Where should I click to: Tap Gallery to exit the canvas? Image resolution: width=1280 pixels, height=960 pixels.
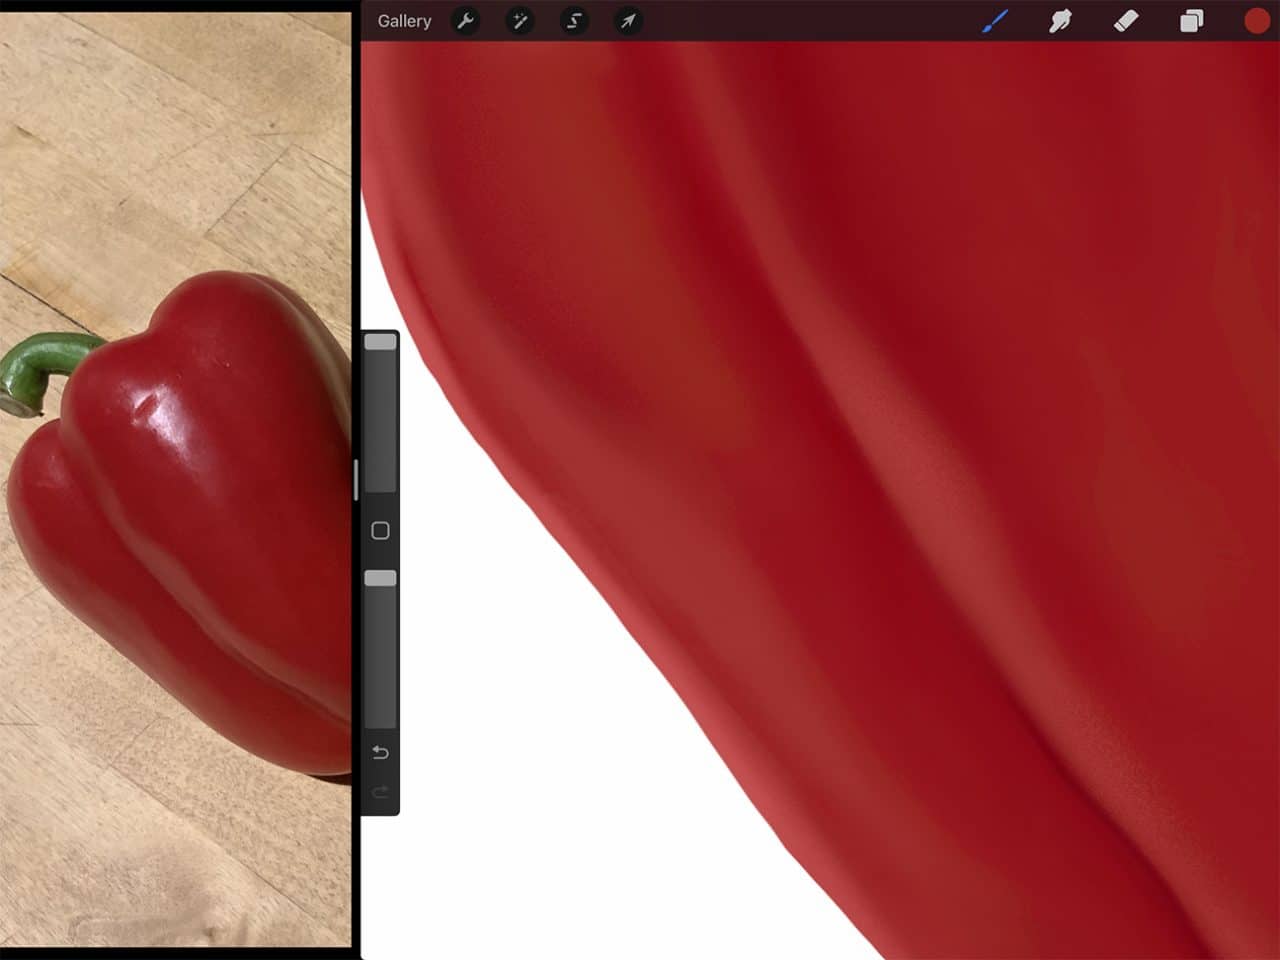point(403,21)
